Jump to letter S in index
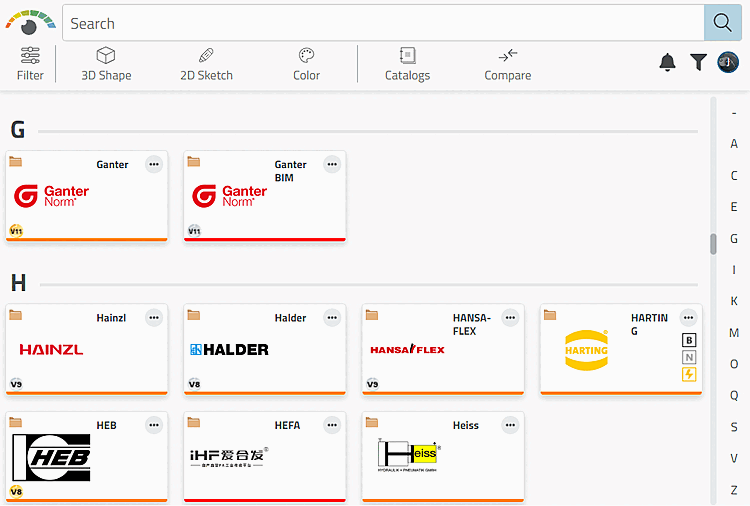Screen dimensions: 750x506 734,427
